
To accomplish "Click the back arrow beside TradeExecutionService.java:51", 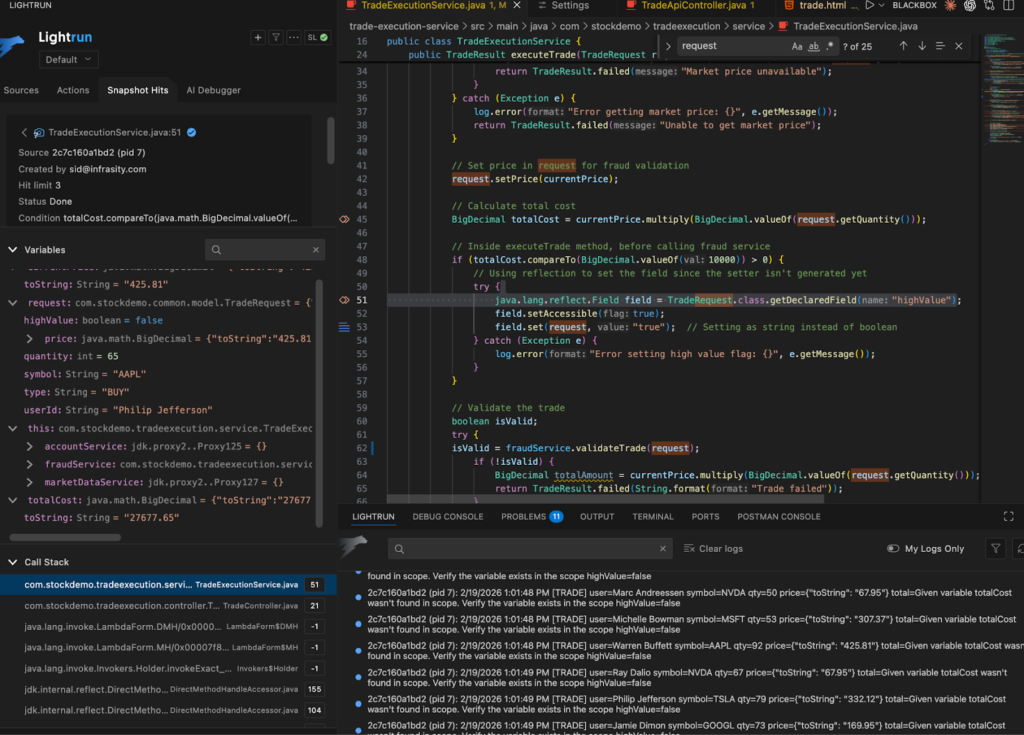I will coord(24,132).
